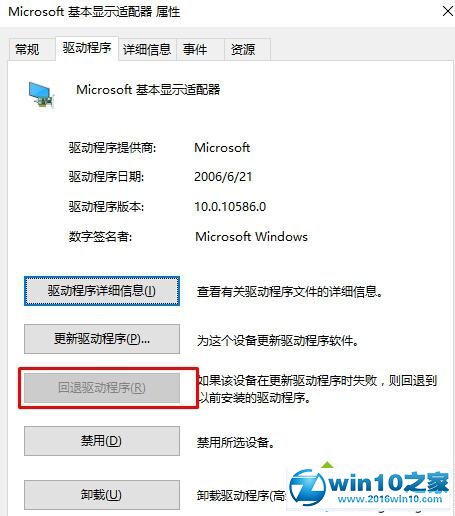Image resolution: width=455 pixels, height=516 pixels.
Task: Switch to the 常规 tab
Action: click(x=27, y=49)
